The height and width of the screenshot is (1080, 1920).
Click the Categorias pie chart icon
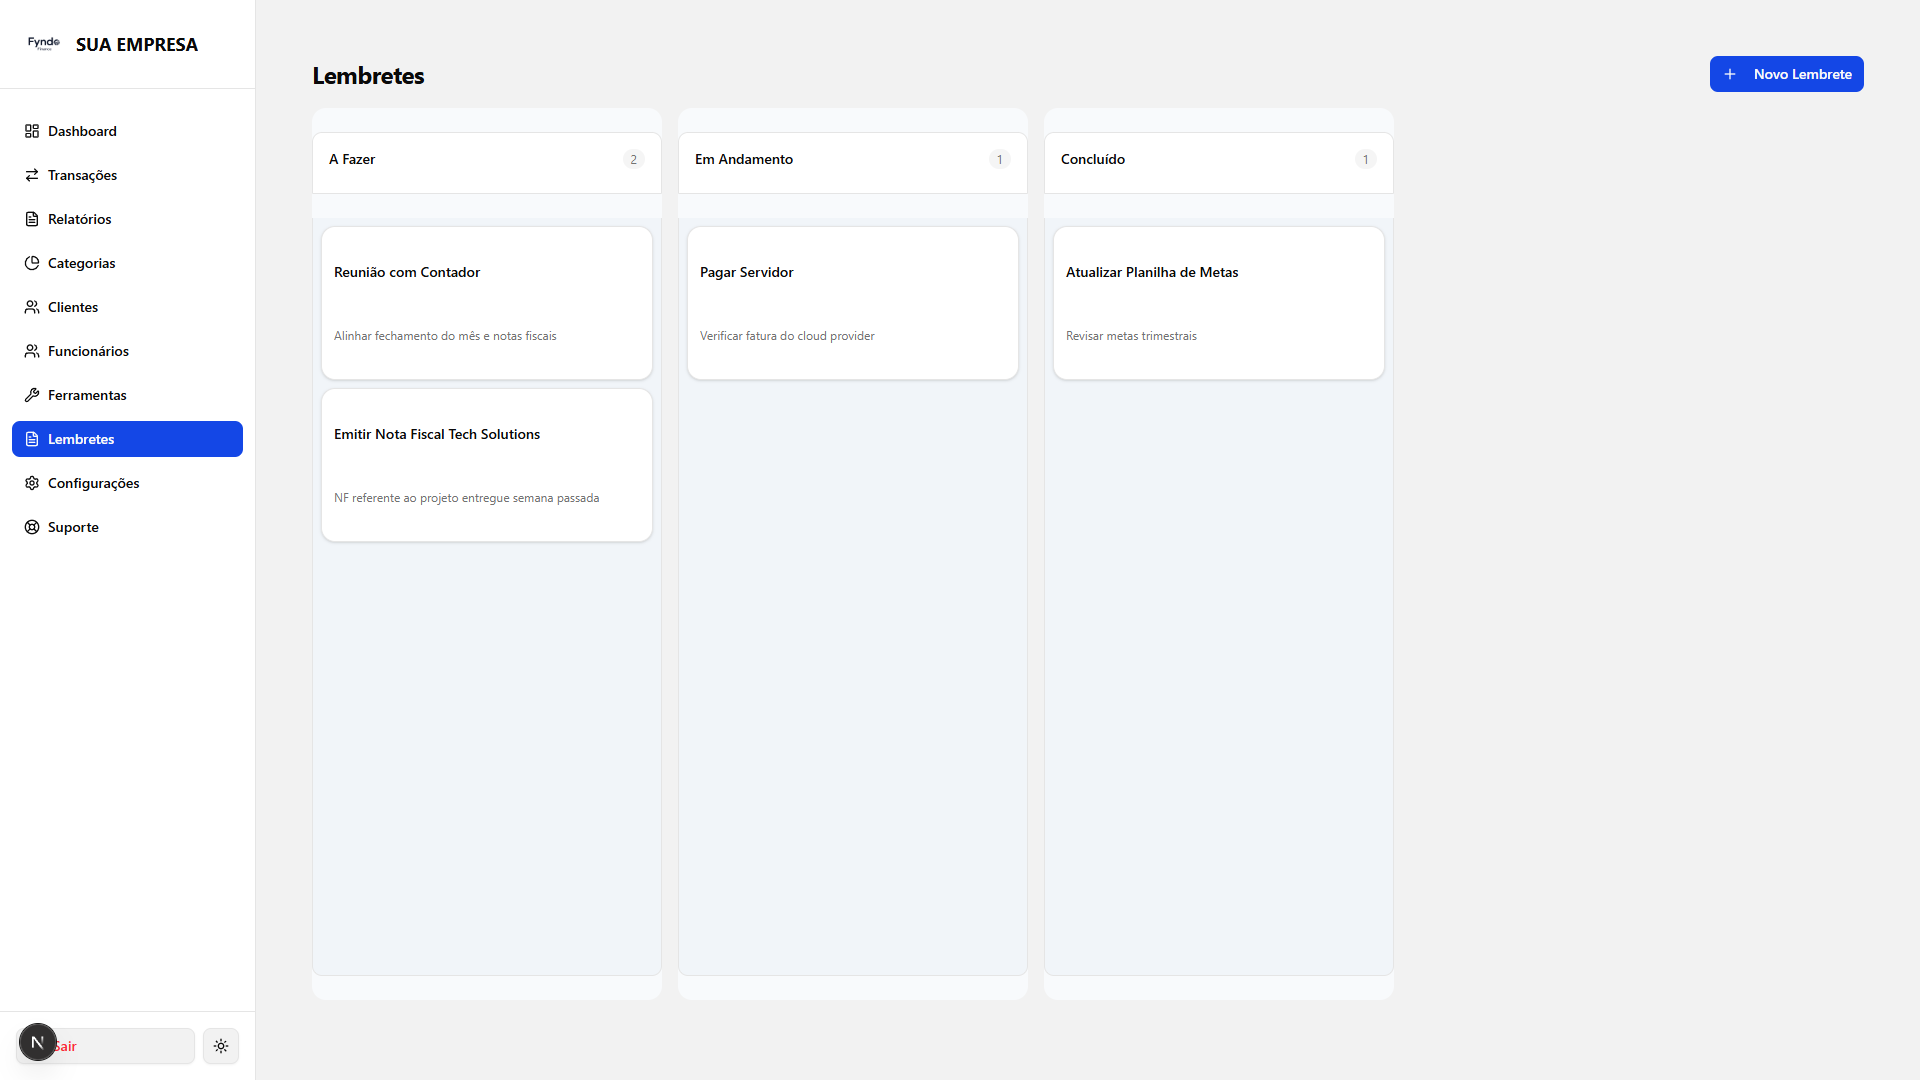[x=32, y=263]
